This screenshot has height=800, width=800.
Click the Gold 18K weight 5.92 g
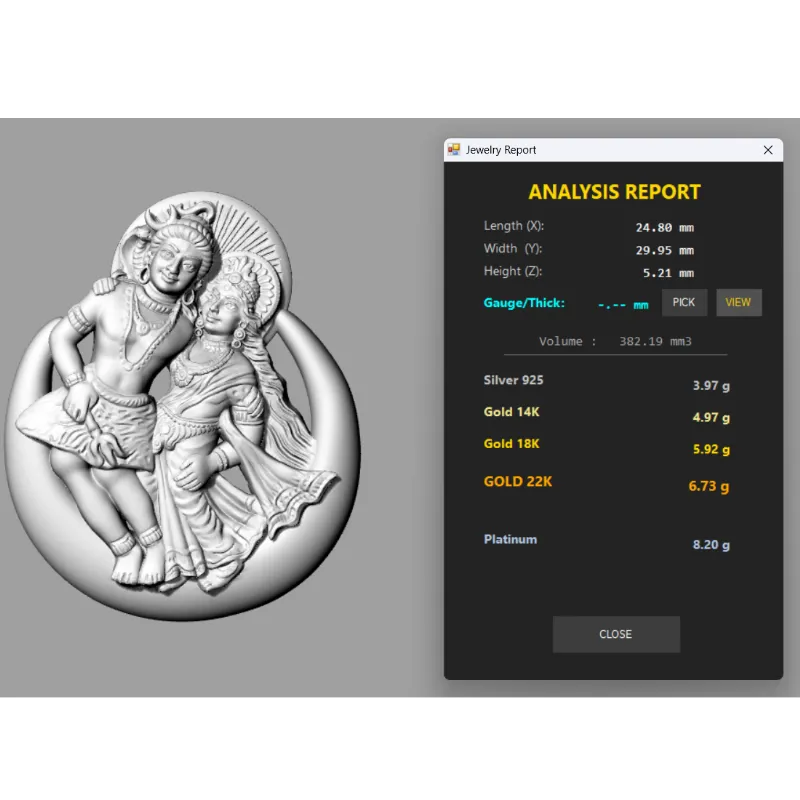coord(711,450)
